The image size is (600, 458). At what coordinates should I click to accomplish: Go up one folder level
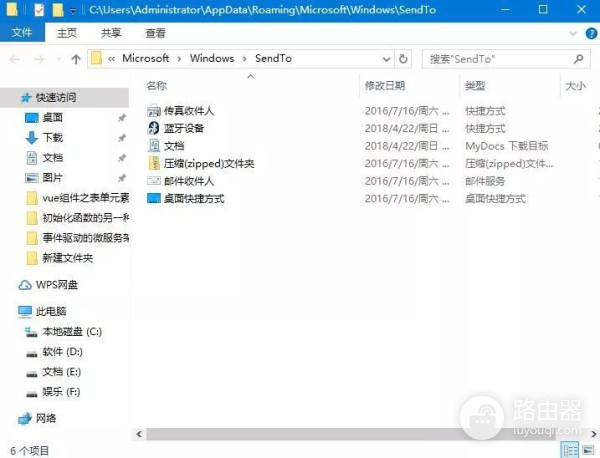76,59
